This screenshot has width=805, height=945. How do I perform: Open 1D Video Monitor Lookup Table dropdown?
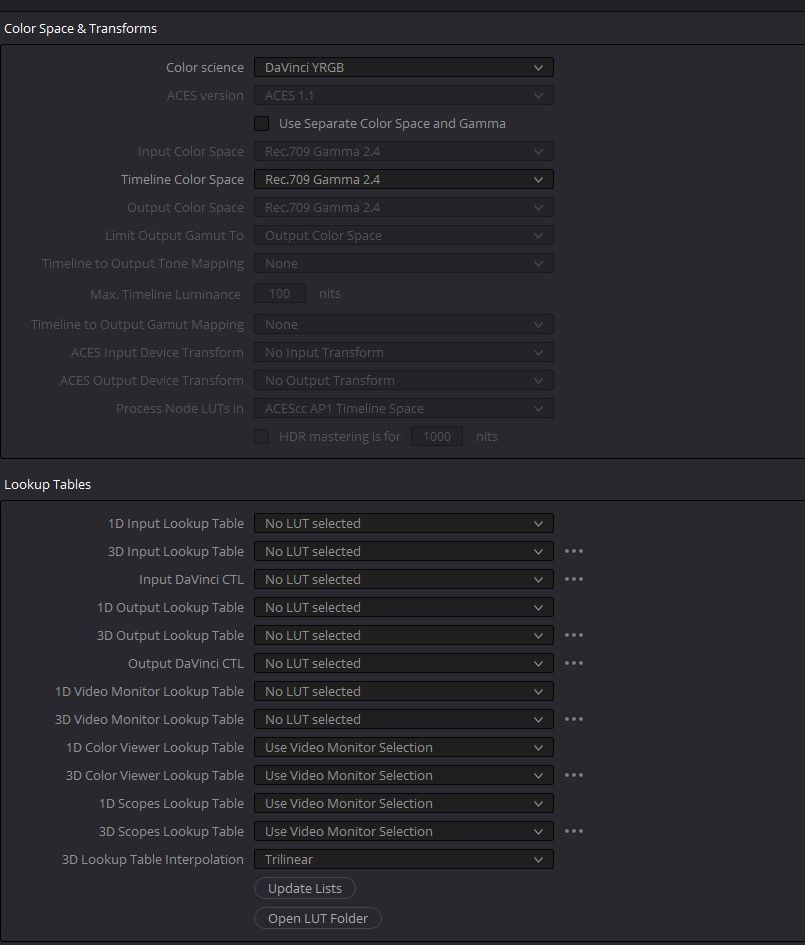coord(403,691)
